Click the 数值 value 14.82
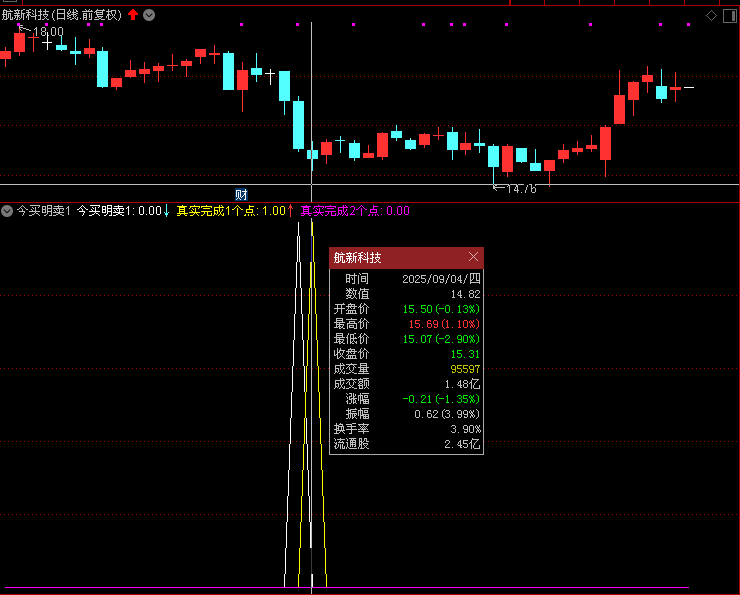Image resolution: width=740 pixels, height=595 pixels. click(465, 294)
